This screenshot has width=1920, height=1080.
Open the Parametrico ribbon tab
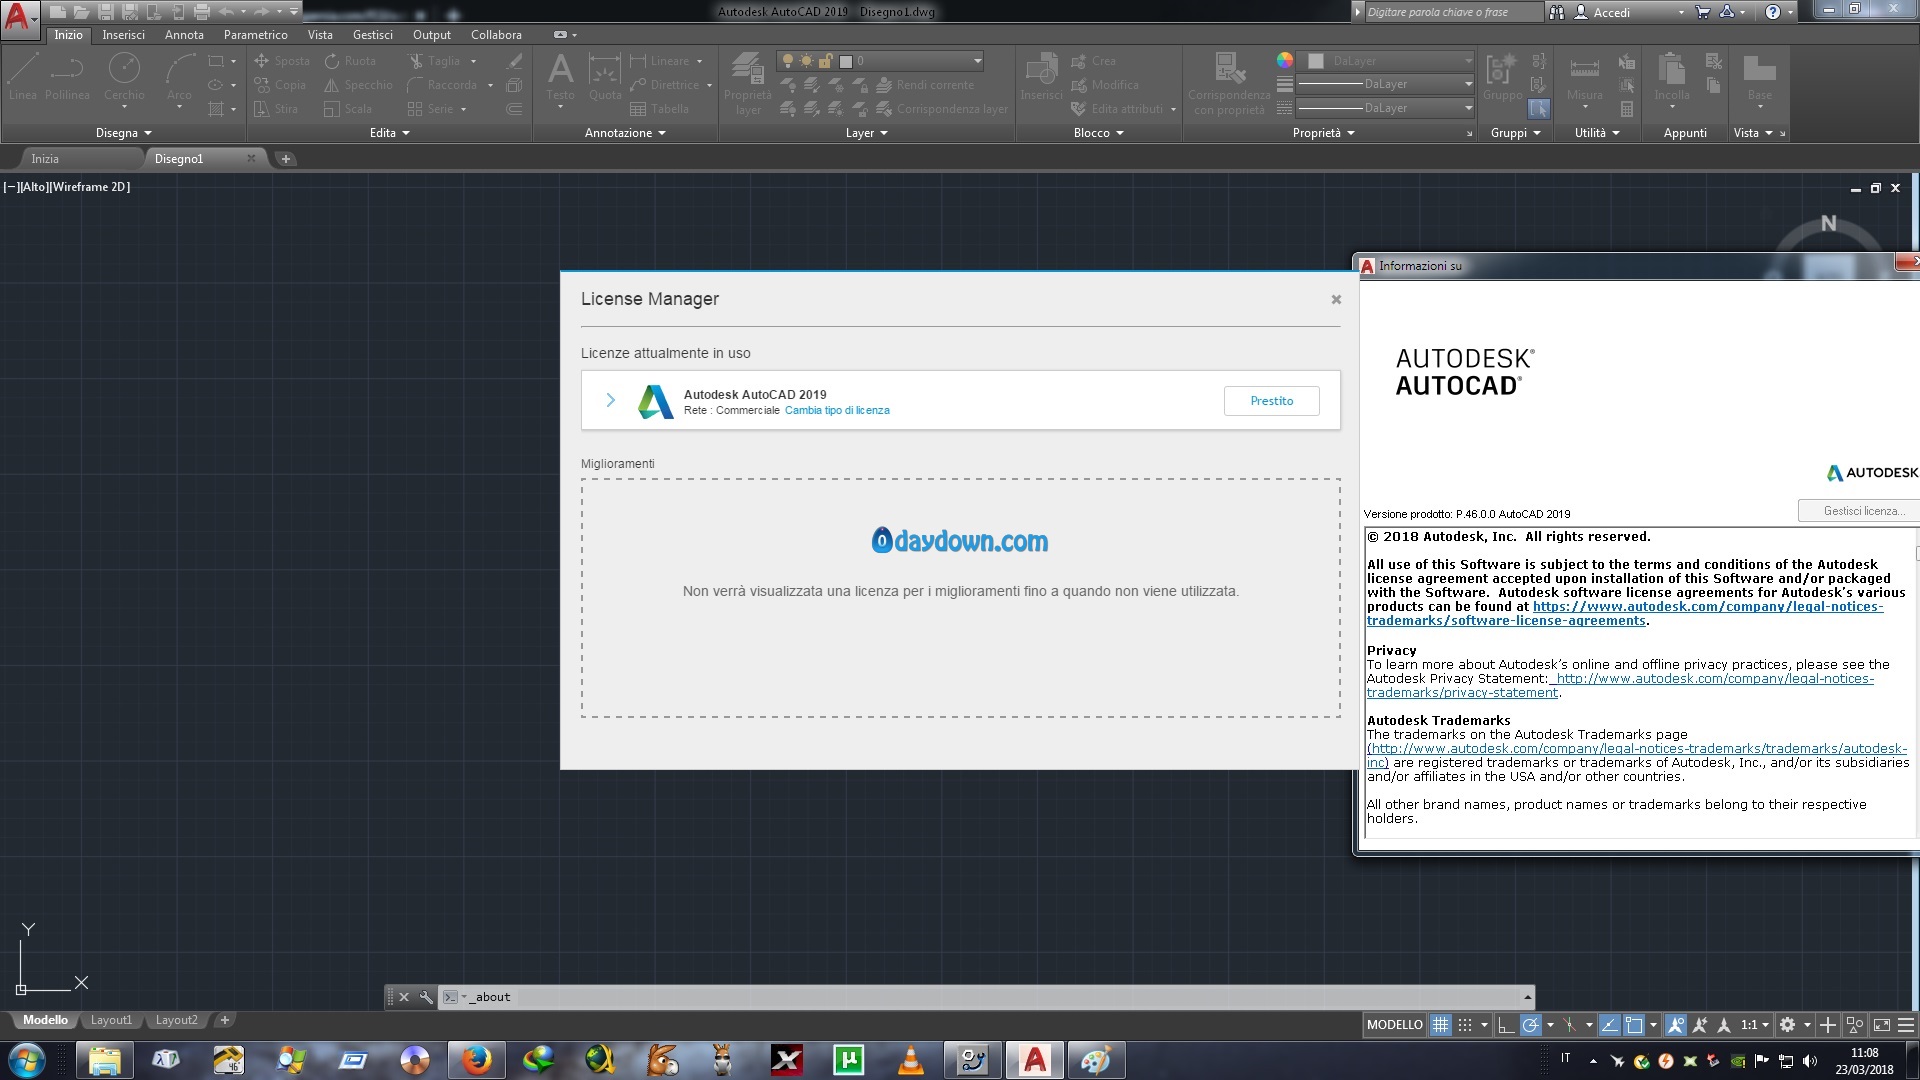coord(256,34)
